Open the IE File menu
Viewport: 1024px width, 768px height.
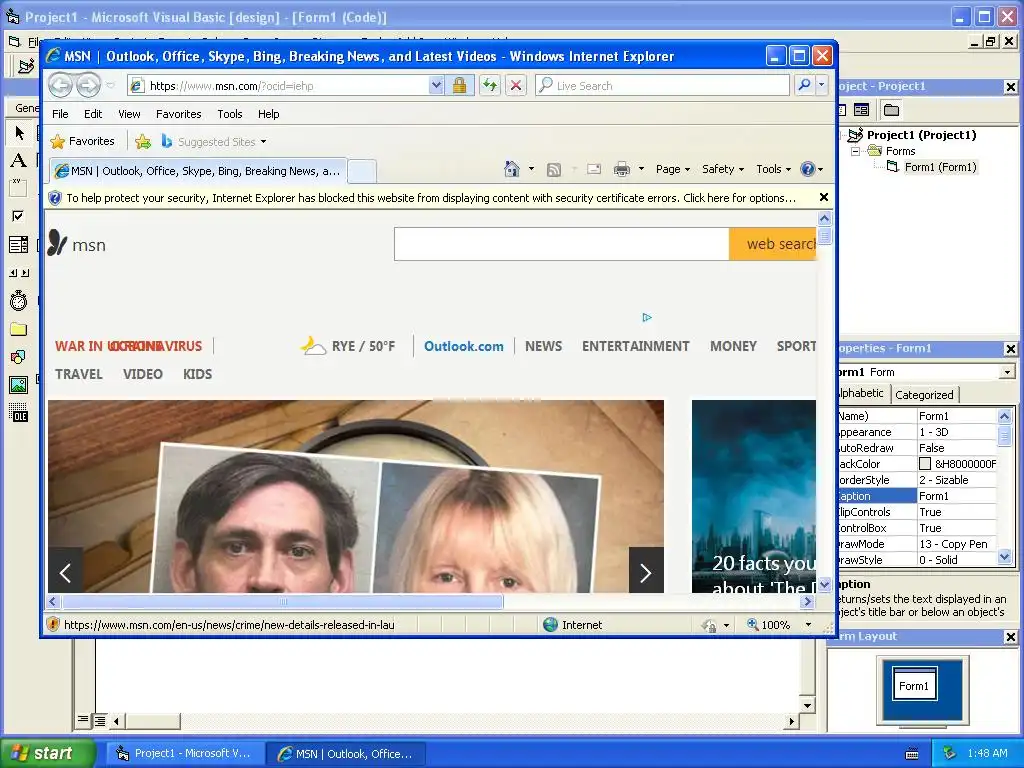(x=60, y=114)
